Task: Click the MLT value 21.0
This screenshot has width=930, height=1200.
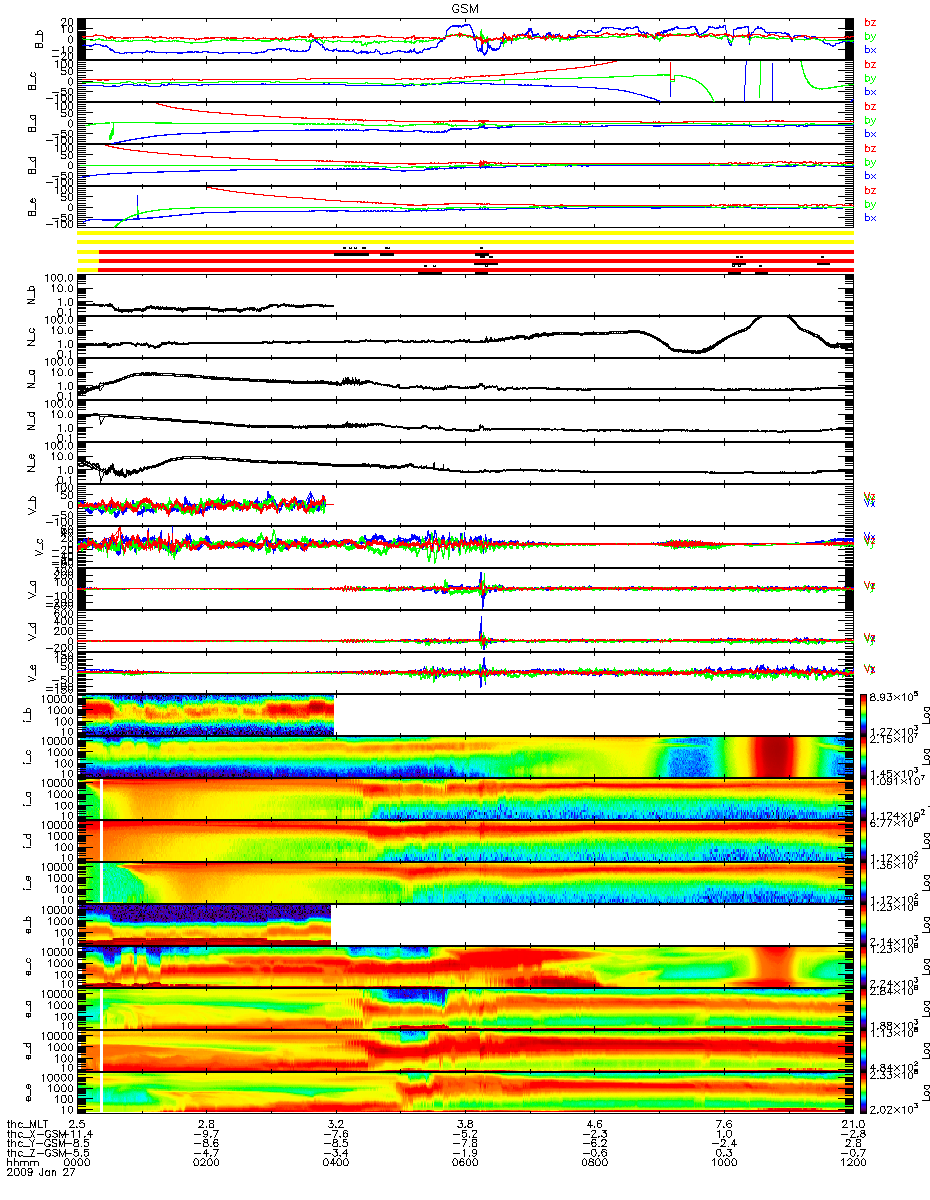Action: [852, 1123]
